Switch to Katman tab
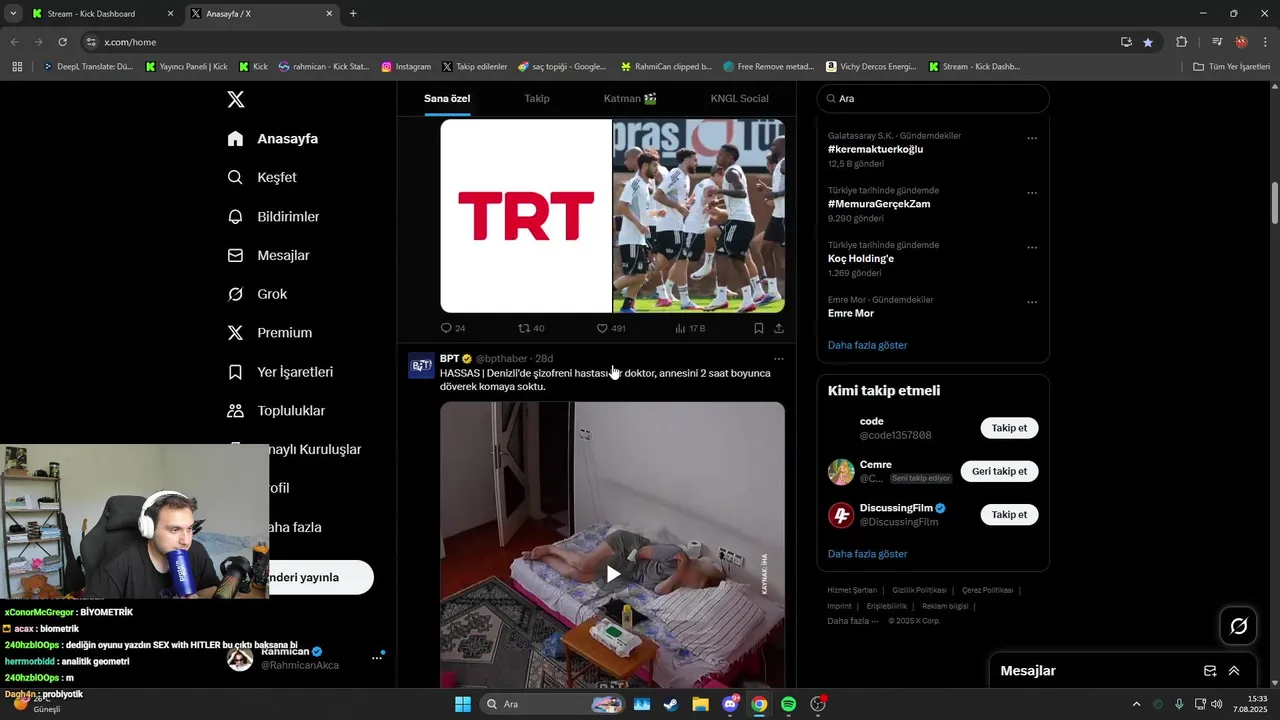1280x720 pixels. coord(630,99)
